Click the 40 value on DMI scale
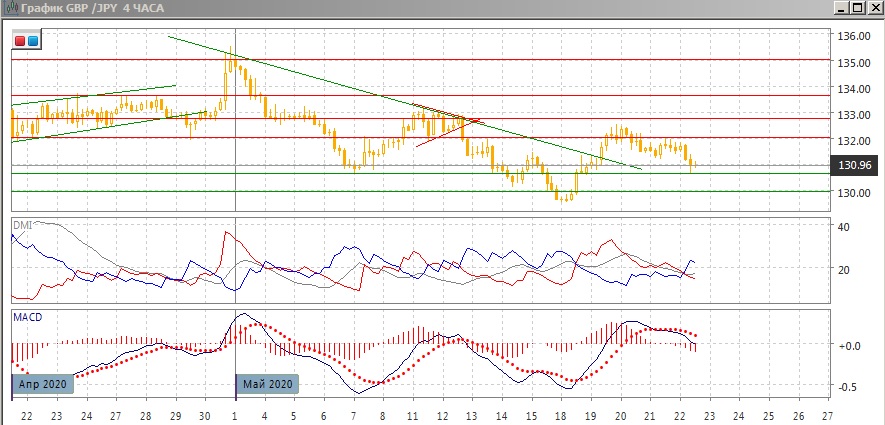The image size is (885, 425). tap(844, 227)
